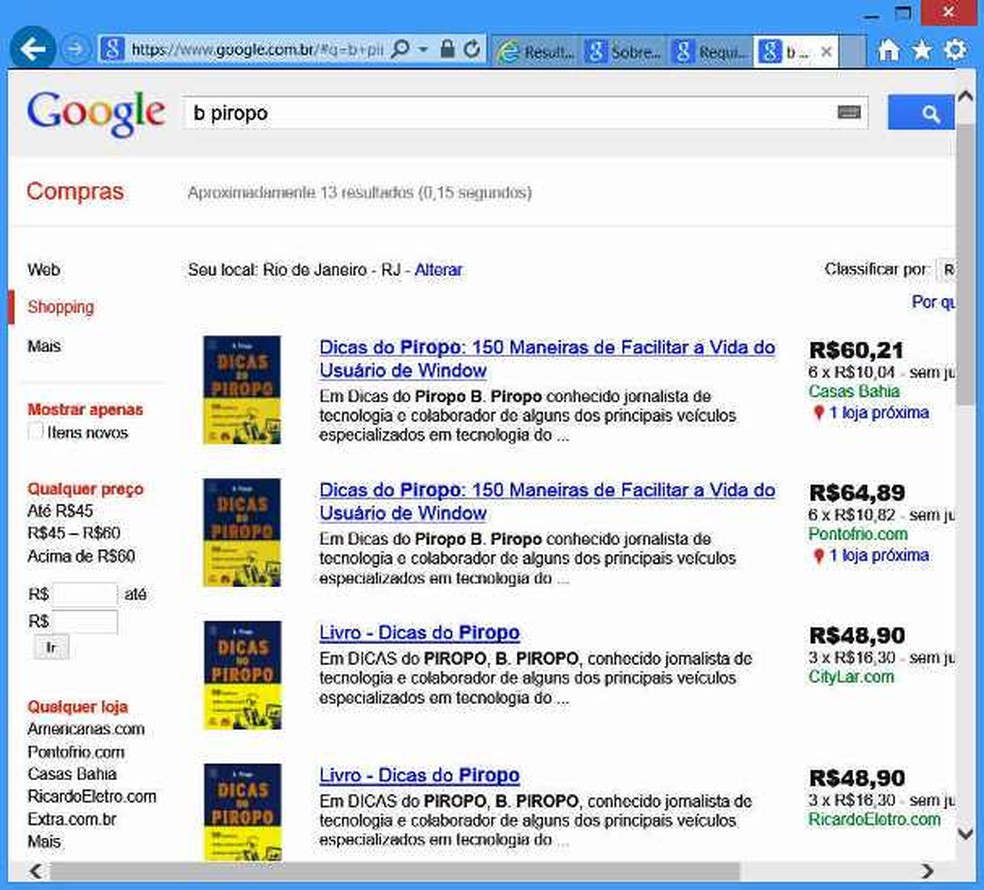Check the Itens novos checkbox
Viewport: 984px width, 890px height.
35,432
